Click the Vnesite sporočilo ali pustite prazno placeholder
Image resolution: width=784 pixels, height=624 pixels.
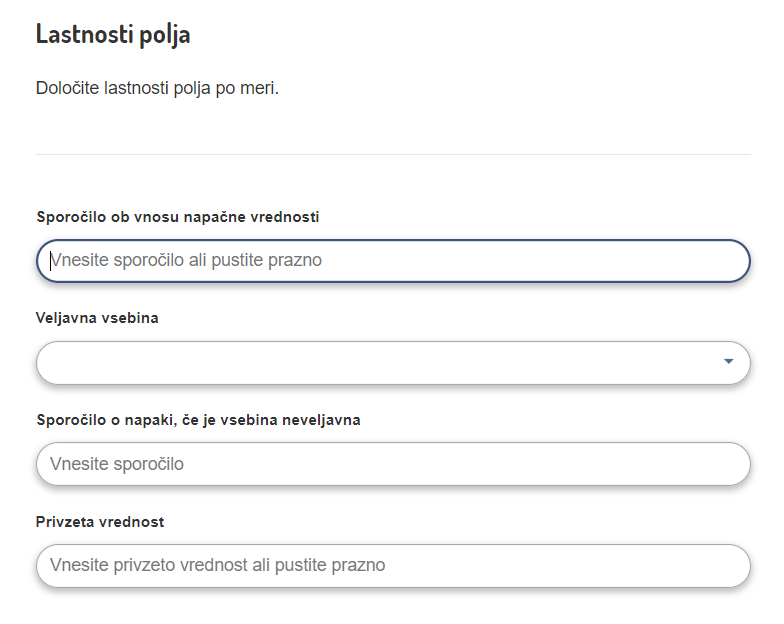coord(186,260)
